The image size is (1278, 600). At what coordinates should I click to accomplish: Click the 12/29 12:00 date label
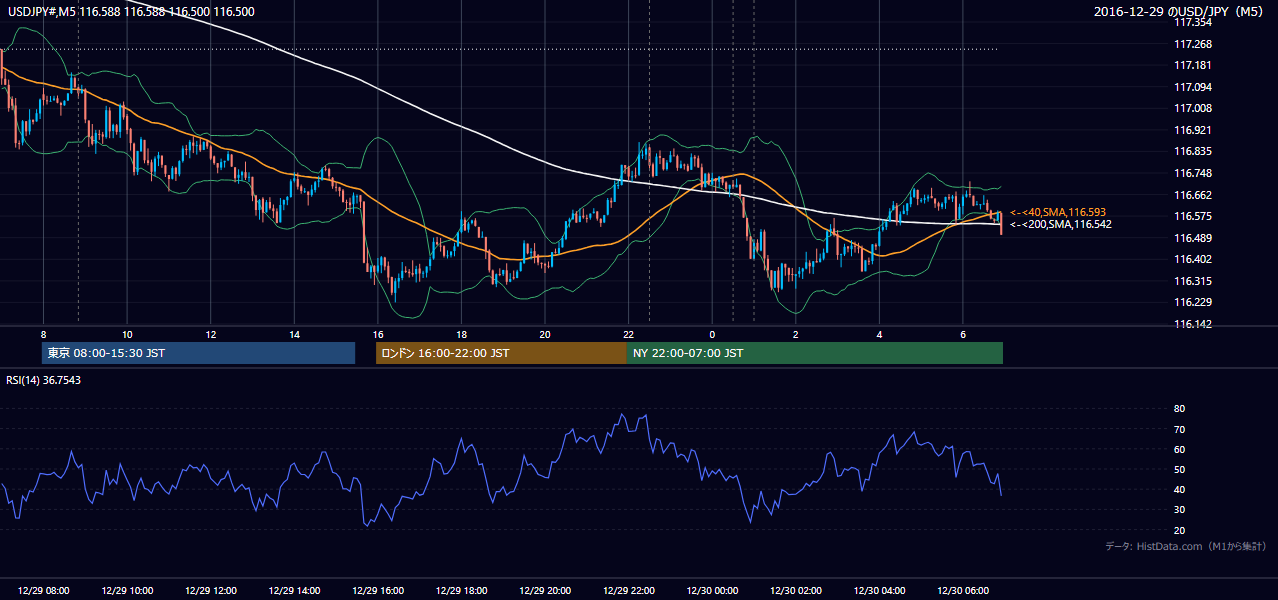pyautogui.click(x=211, y=591)
